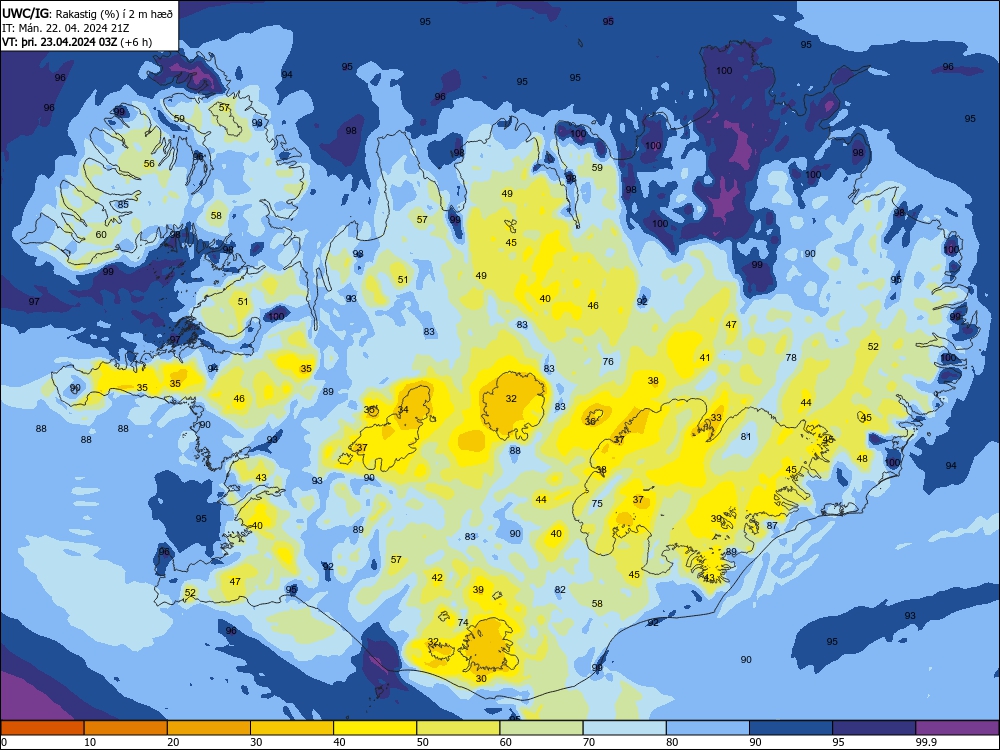Click the legend scale label '50'
The image size is (1000, 750).
(423, 742)
